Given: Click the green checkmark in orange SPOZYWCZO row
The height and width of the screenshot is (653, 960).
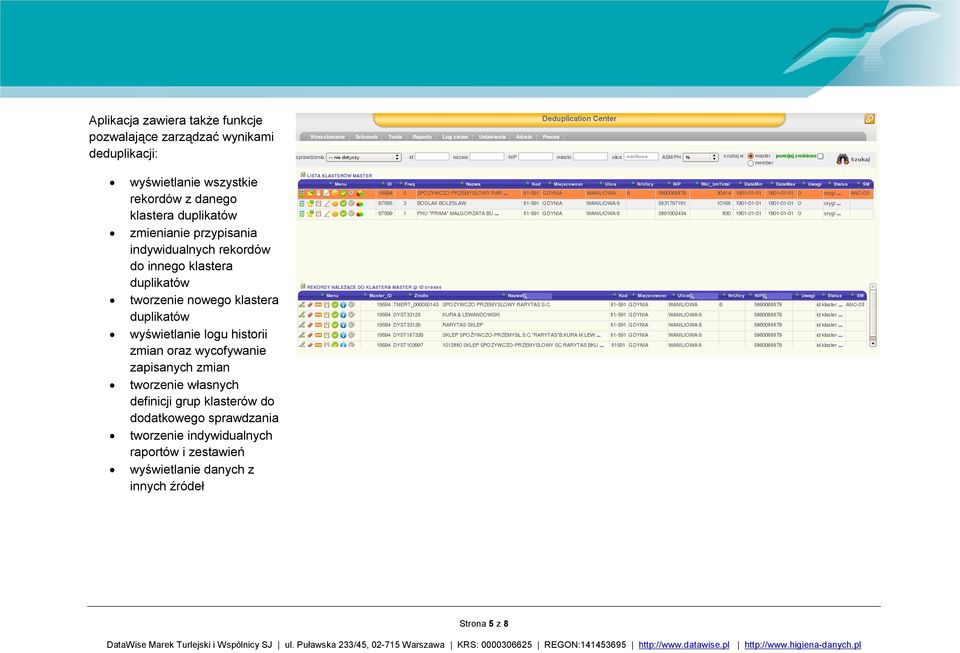Looking at the screenshot, I should 343,193.
